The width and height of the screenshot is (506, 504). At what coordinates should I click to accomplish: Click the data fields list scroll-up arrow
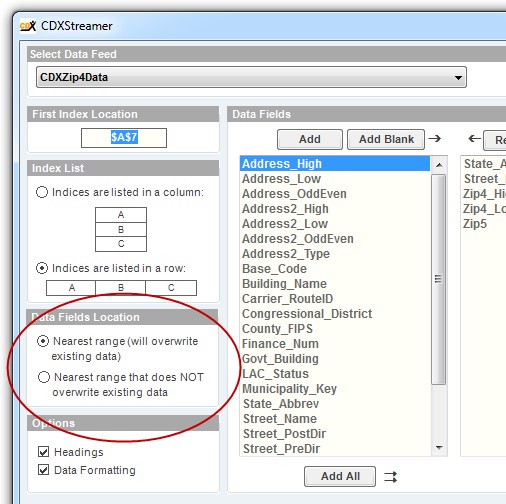[439, 165]
